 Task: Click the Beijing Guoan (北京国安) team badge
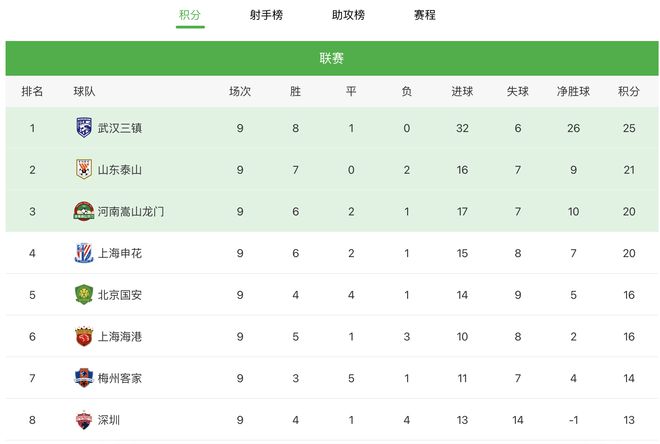coord(84,294)
